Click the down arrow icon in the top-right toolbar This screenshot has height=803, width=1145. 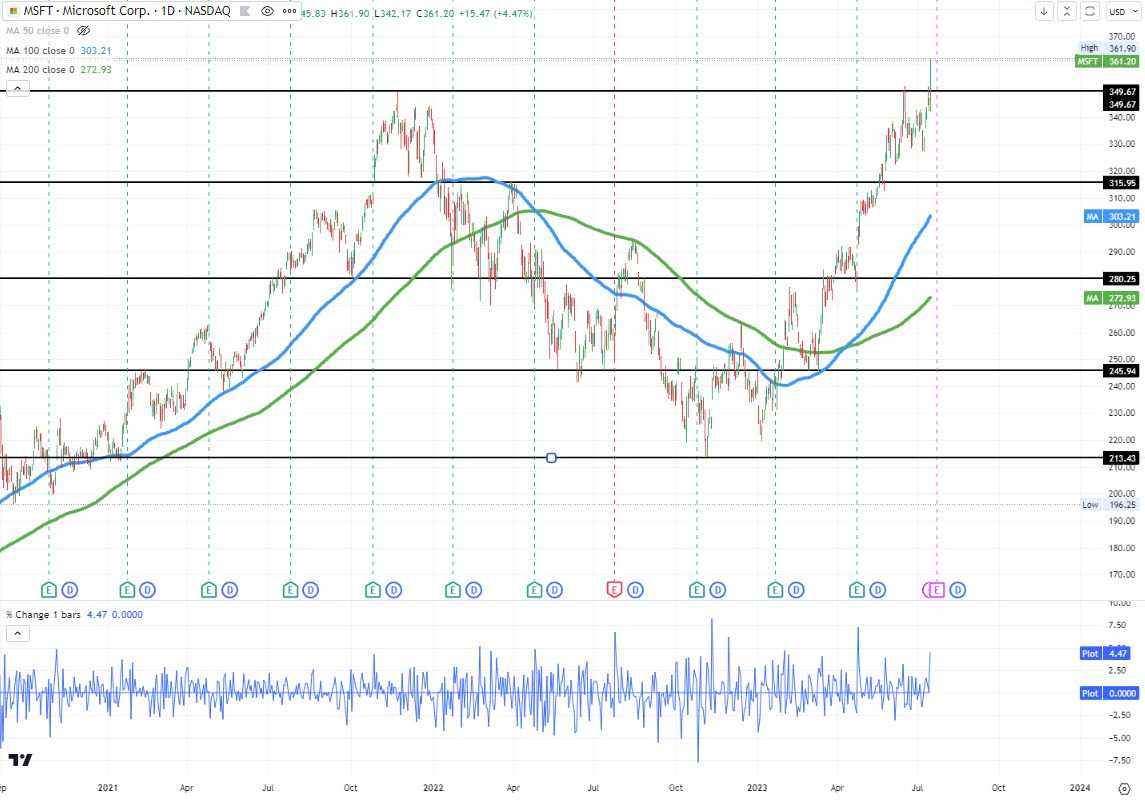coord(1044,11)
